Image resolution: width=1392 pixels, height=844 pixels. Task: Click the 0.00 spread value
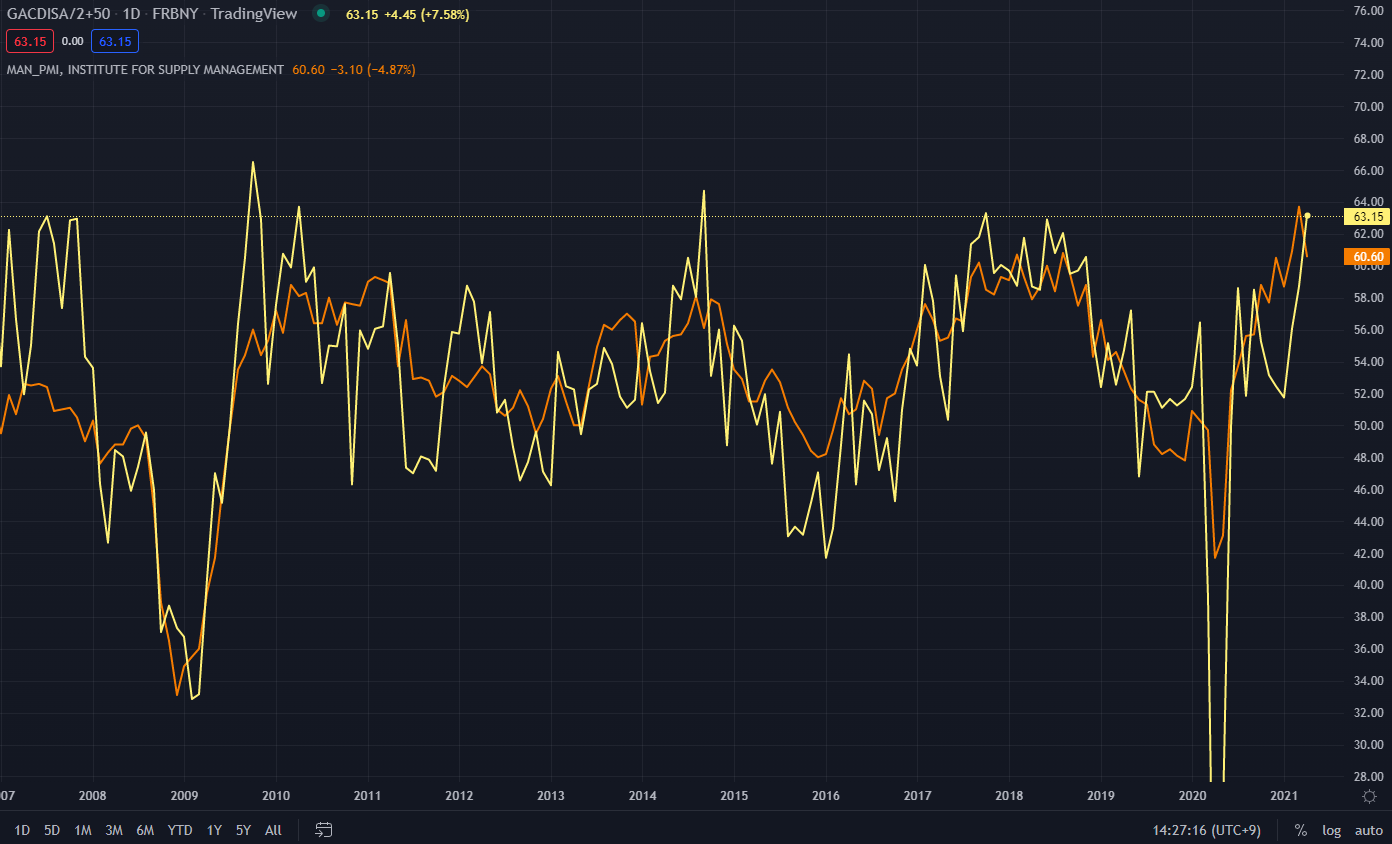click(x=72, y=41)
